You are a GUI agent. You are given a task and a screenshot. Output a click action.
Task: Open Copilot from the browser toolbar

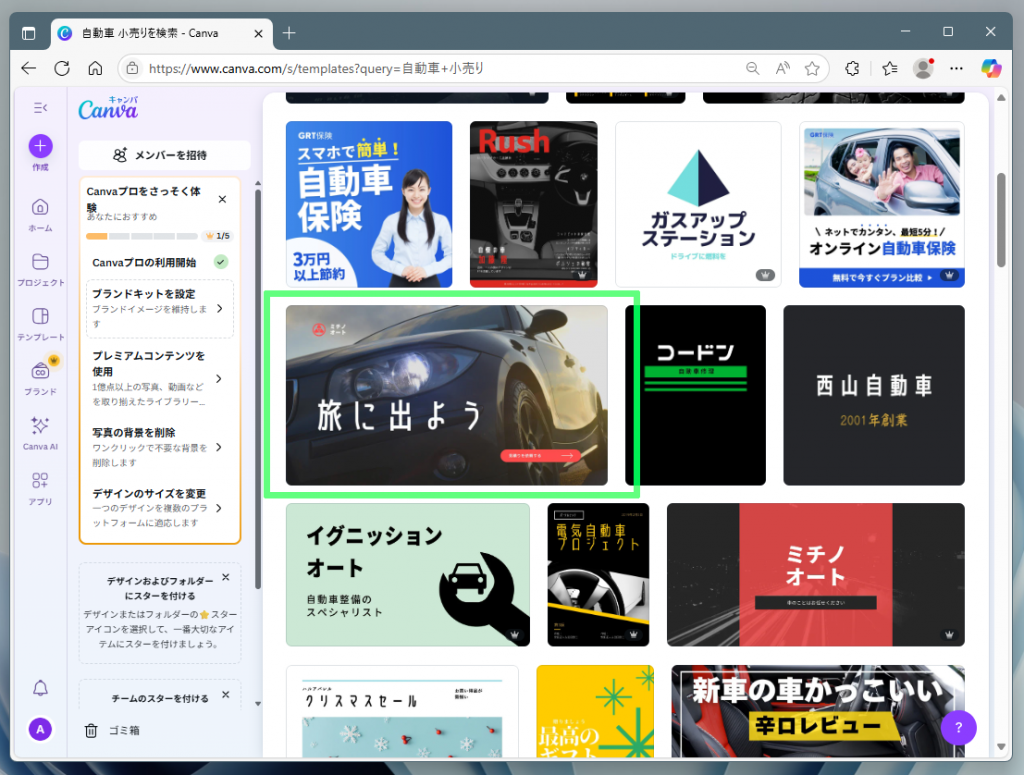991,68
